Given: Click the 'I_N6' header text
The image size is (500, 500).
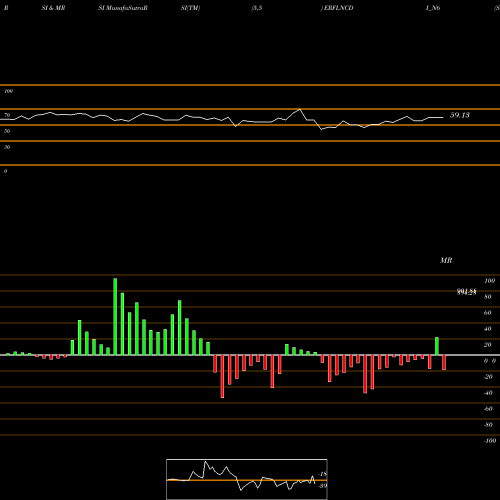Looking at the screenshot, I should click(433, 8).
